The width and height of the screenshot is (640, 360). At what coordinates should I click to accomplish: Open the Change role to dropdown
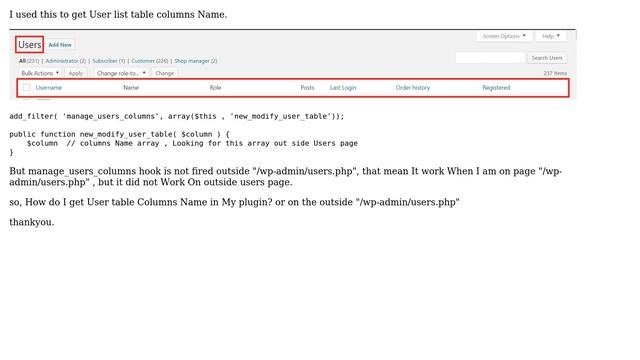pos(121,73)
